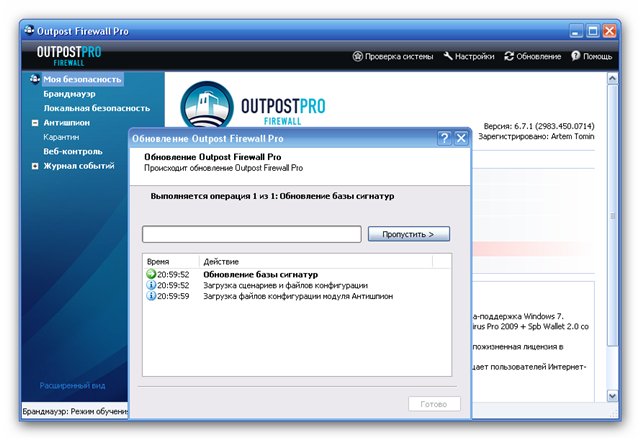
Task: Click the Моя безопасность sidebar icon
Action: coord(35,79)
